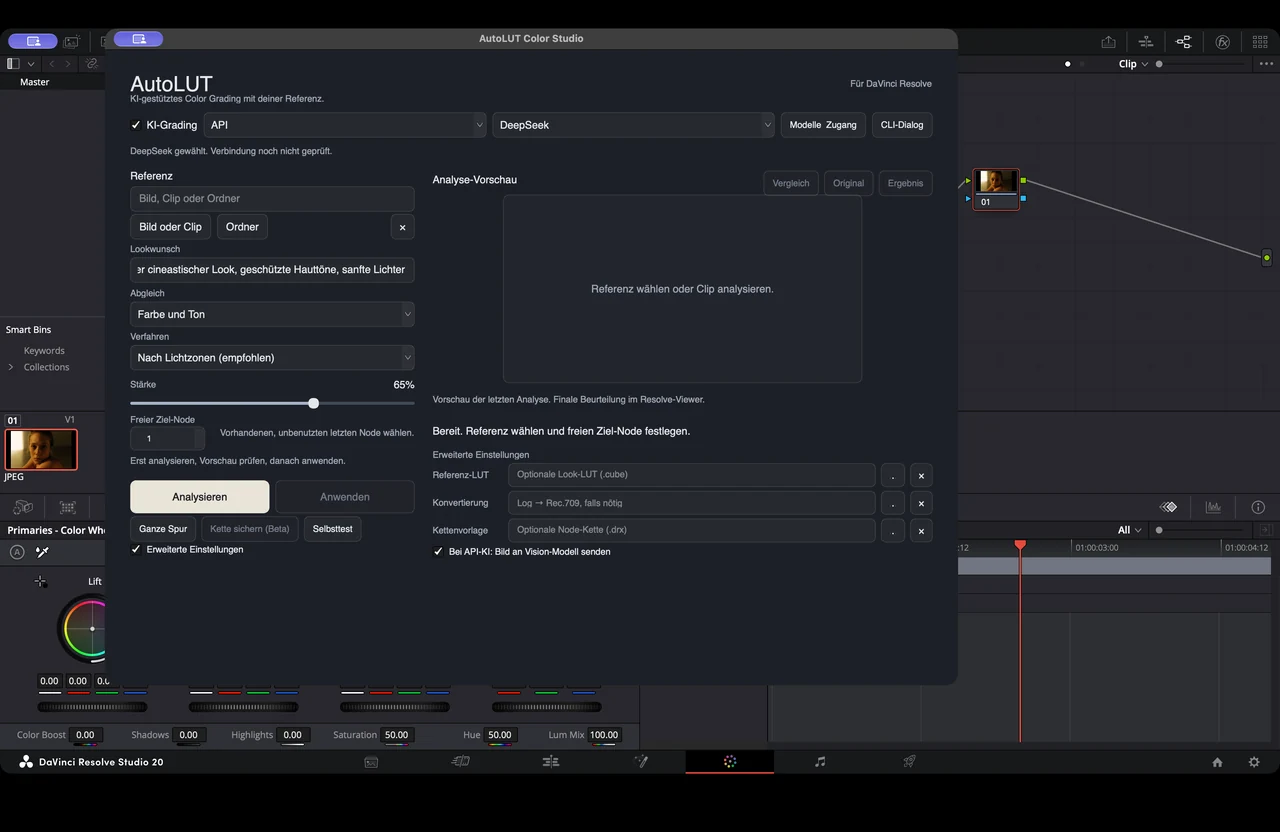Screen dimensions: 1280x832
Task: Open the Cut page icon
Action: [x=460, y=762]
